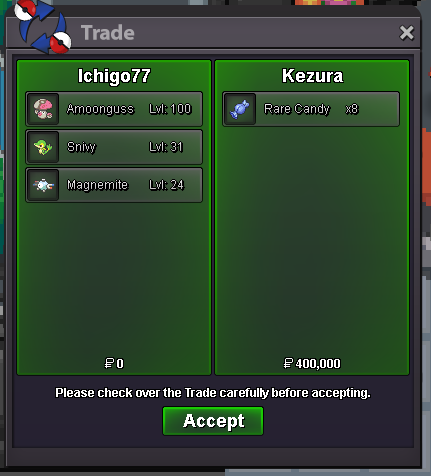
Task: Click the Snivy sprite icon
Action: pyautogui.click(x=43, y=147)
